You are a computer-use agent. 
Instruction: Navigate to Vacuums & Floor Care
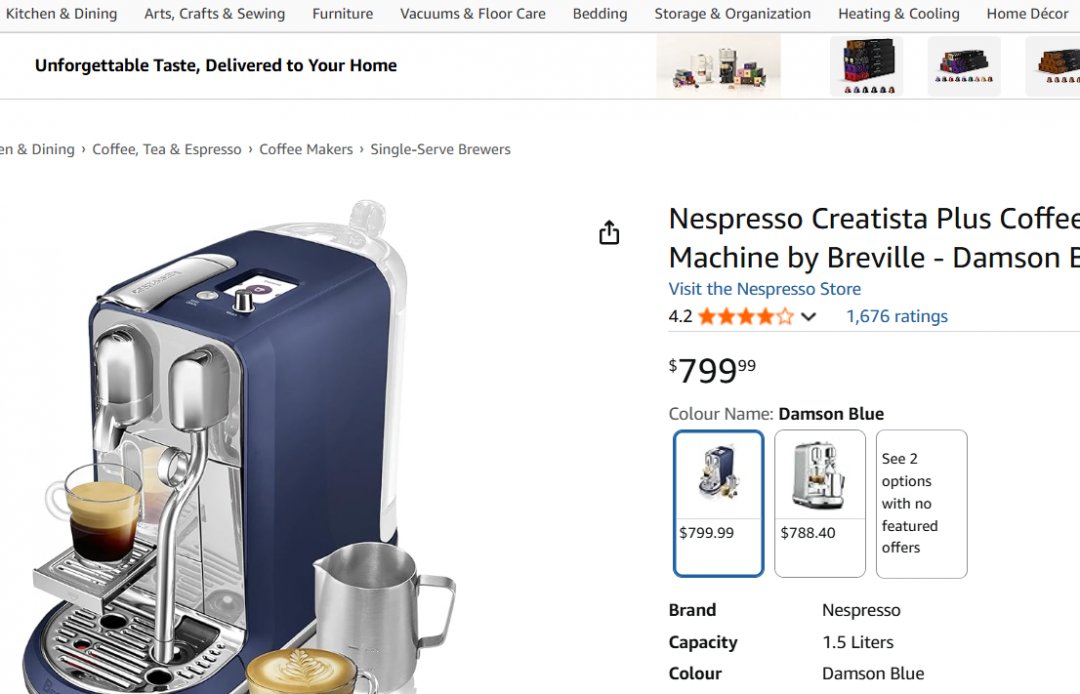tap(473, 14)
